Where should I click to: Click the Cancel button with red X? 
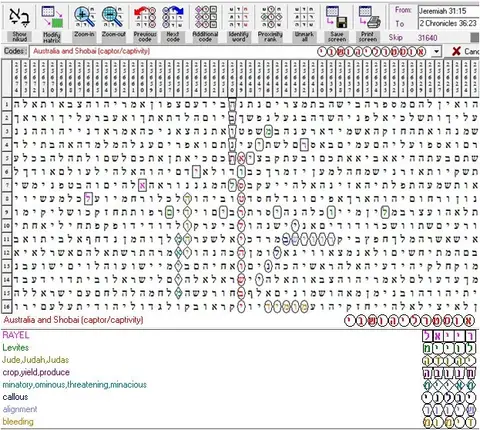click(465, 51)
